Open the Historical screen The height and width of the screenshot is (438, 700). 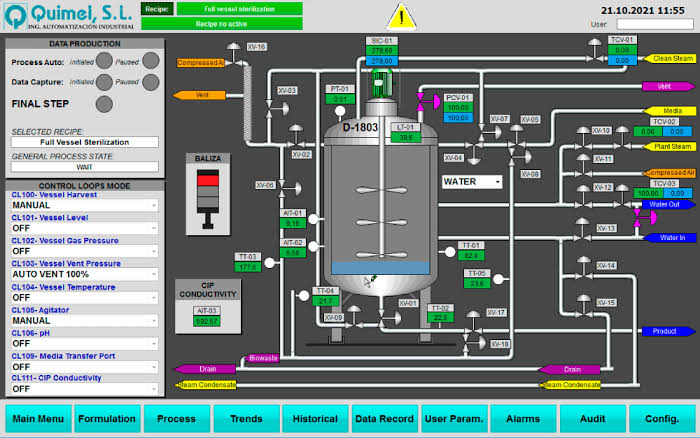315,419
